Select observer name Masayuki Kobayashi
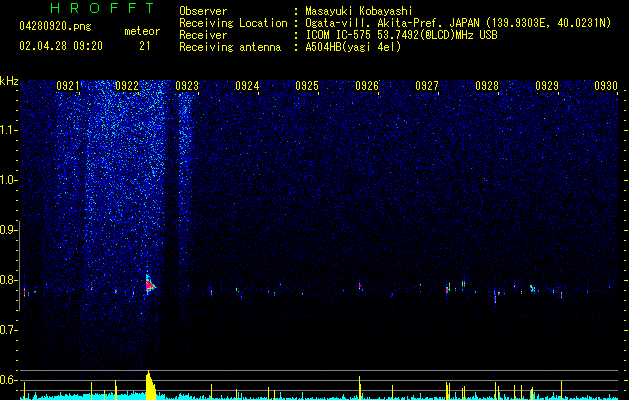Screen dimensions: 629x400 pyautogui.click(x=358, y=11)
